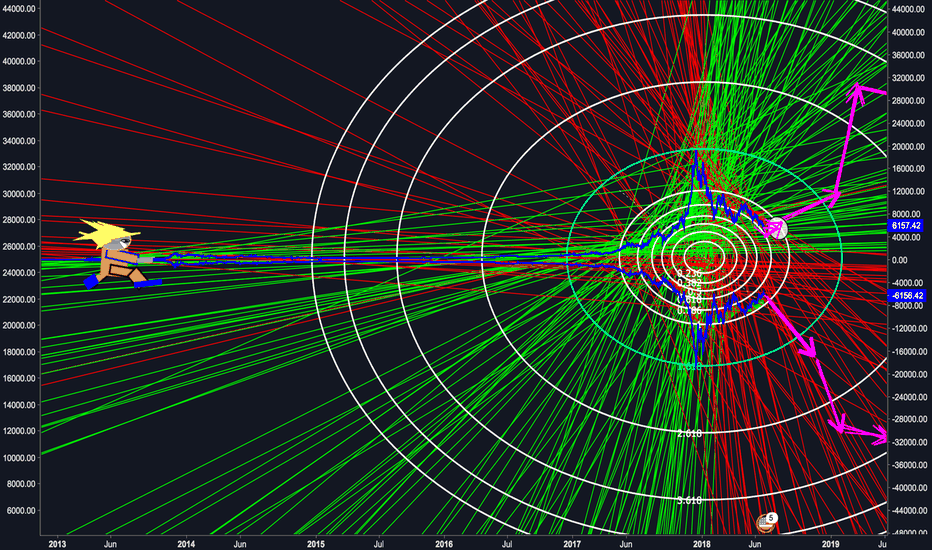Image resolution: width=932 pixels, height=550 pixels.
Task: Select the 3.618 Fibonacci circle label
Action: [x=689, y=501]
